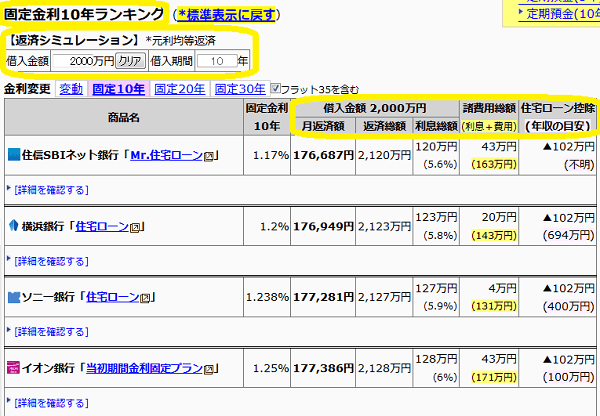Click the 利息総額 column header
The width and height of the screenshot is (600, 416).
click(x=437, y=126)
